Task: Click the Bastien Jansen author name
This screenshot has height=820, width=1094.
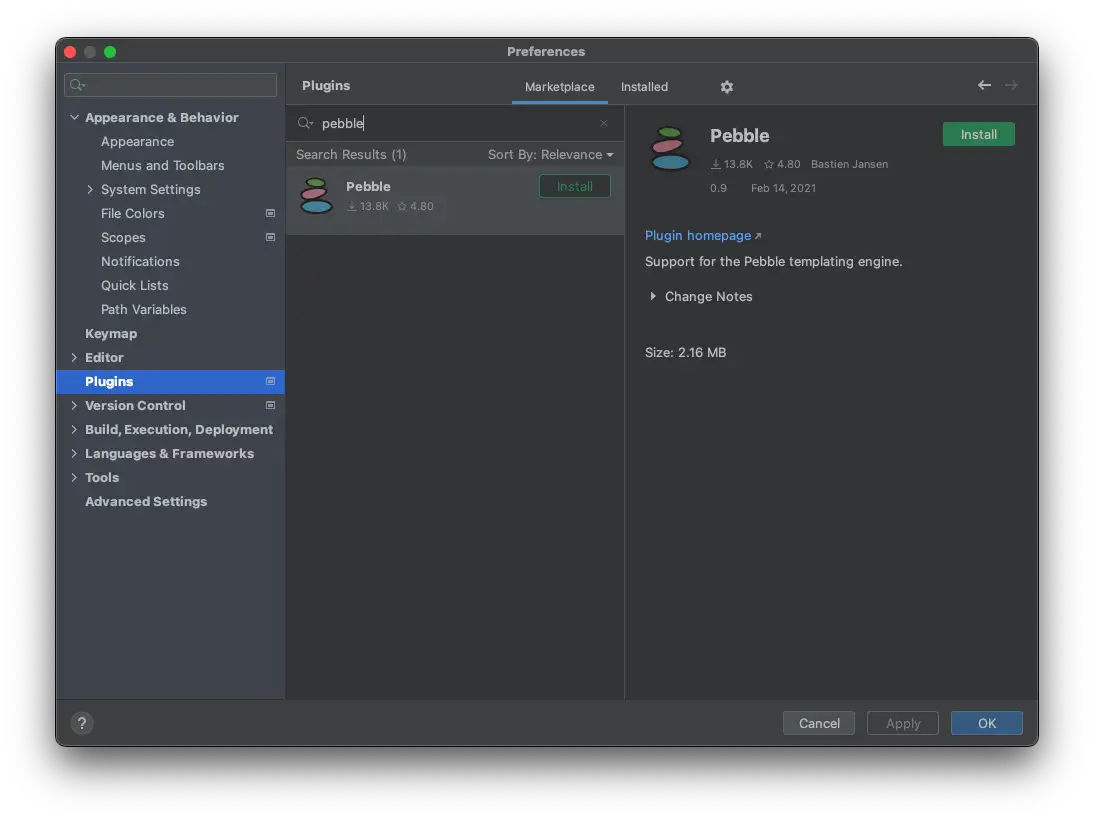Action: (x=849, y=164)
